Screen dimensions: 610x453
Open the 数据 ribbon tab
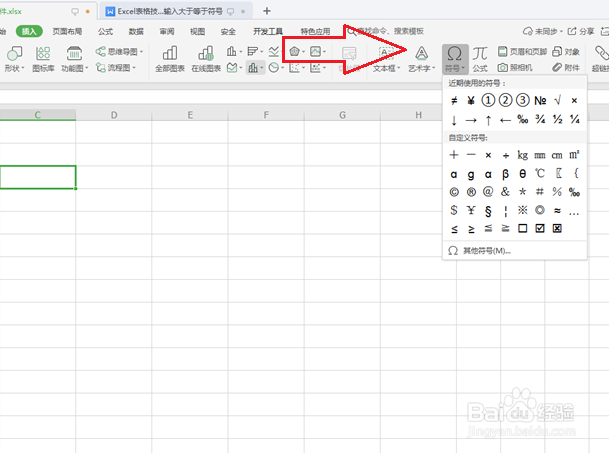136,32
